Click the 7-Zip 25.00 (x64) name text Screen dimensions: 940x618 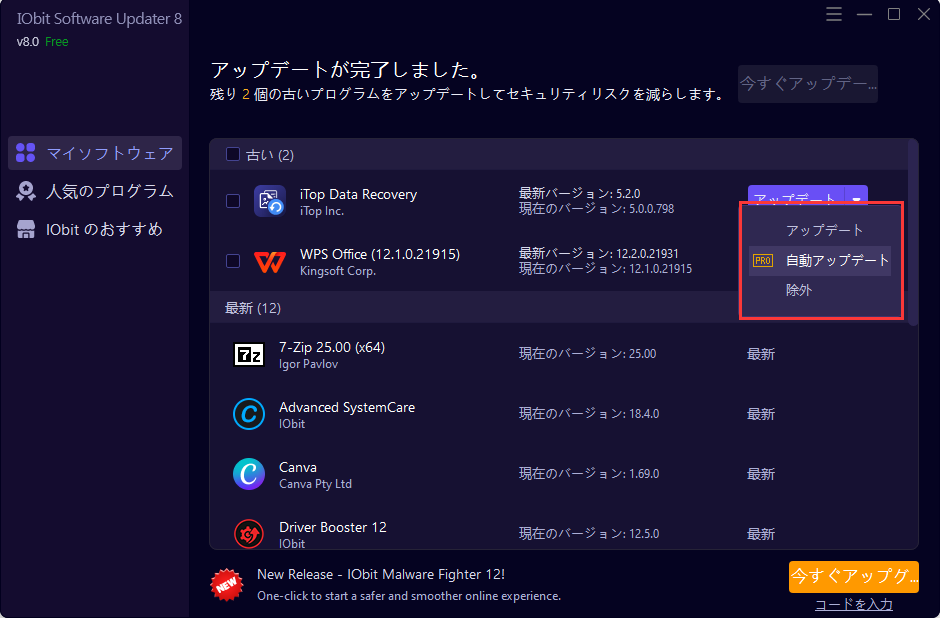coord(332,347)
